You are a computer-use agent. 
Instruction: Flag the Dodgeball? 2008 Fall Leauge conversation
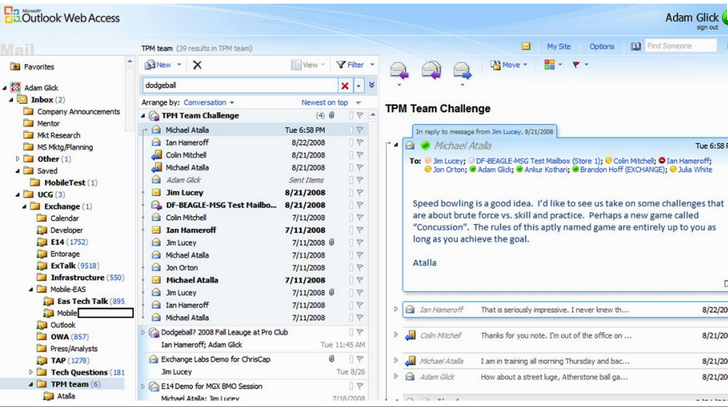click(360, 332)
